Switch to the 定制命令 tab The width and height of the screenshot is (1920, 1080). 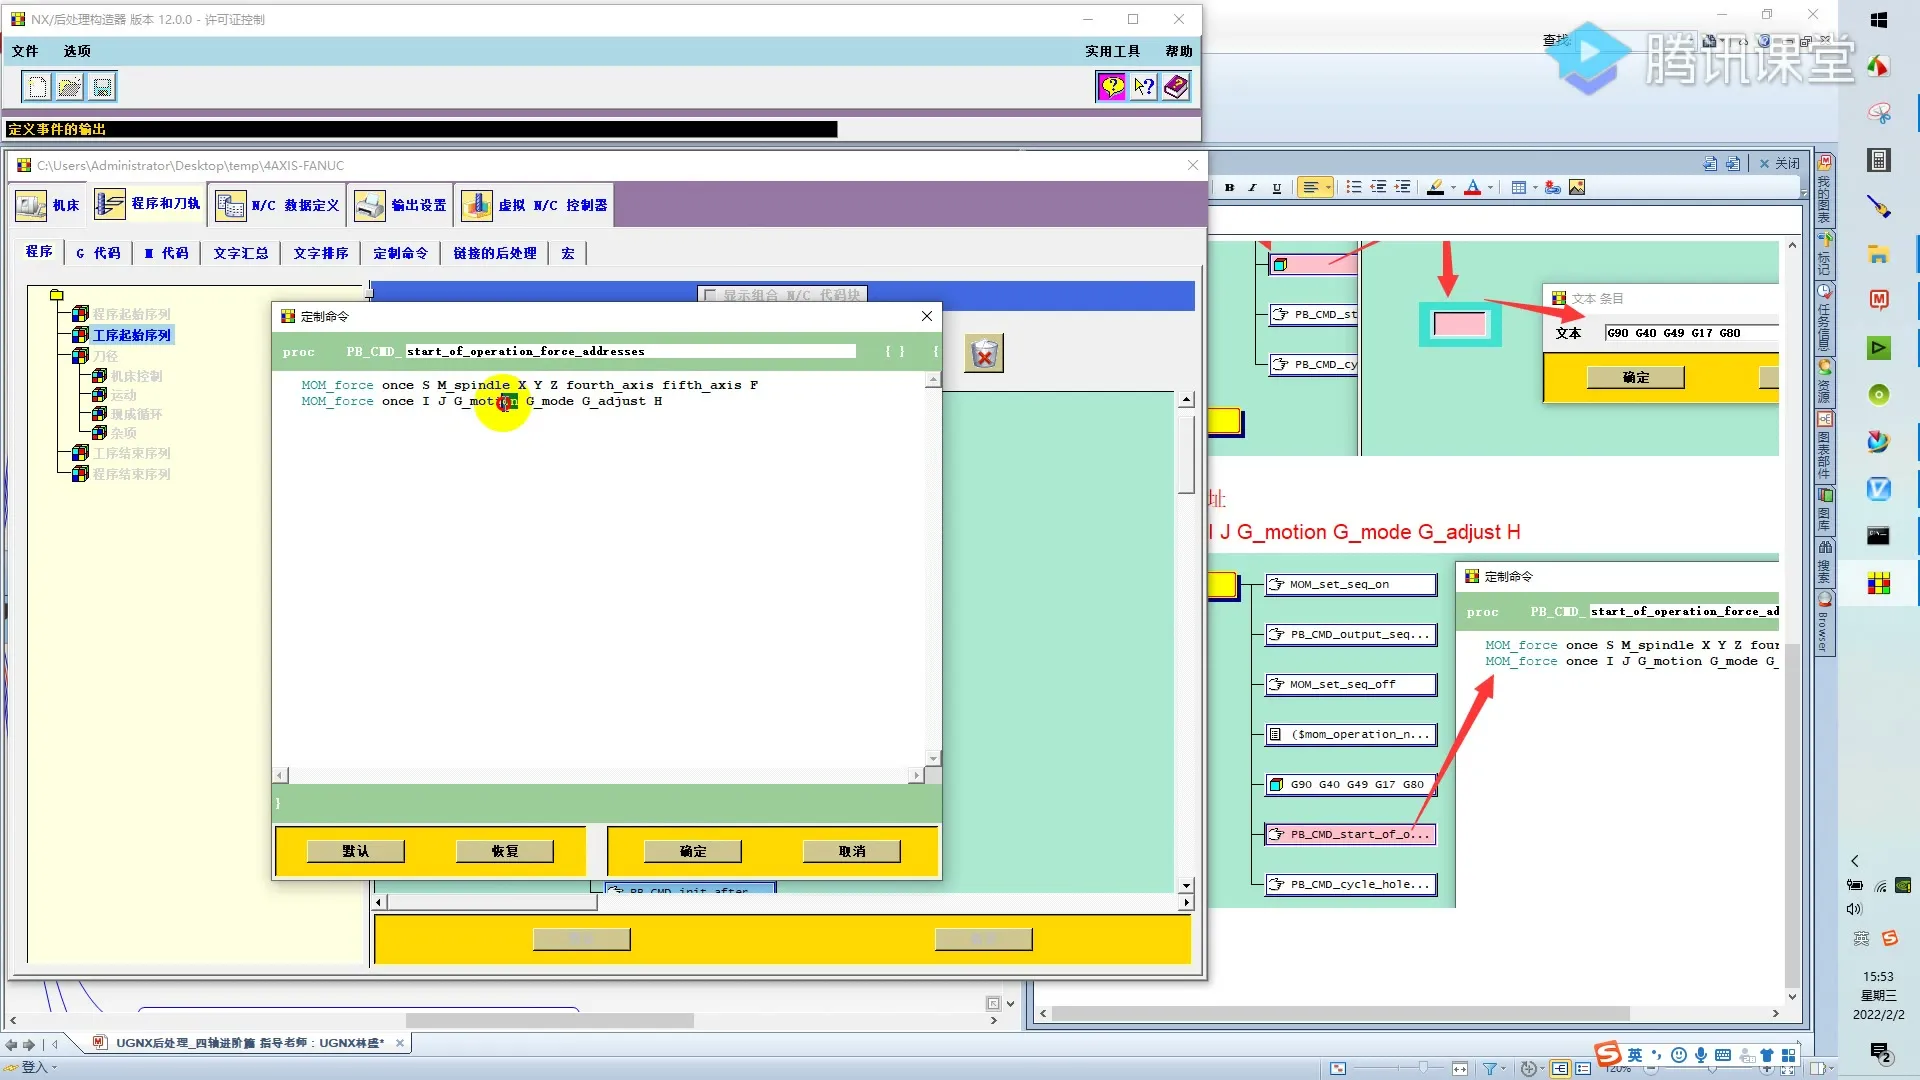400,253
